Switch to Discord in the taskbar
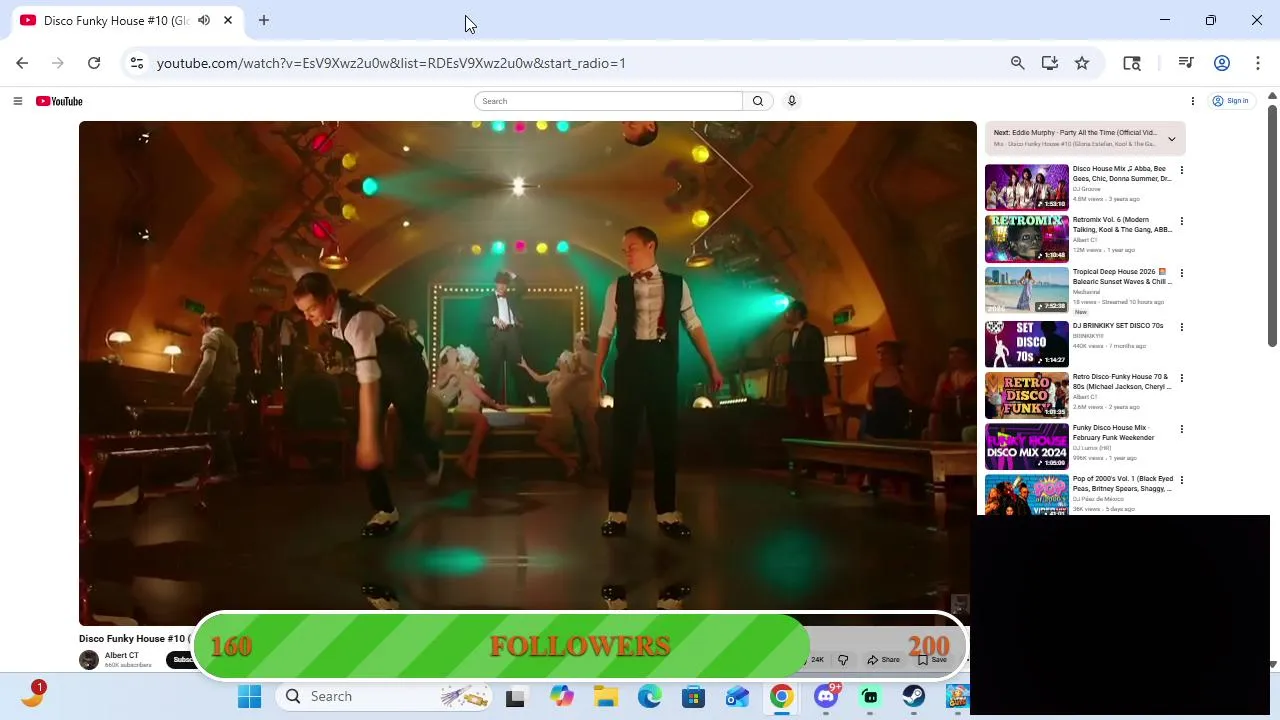1280x720 pixels. click(826, 696)
